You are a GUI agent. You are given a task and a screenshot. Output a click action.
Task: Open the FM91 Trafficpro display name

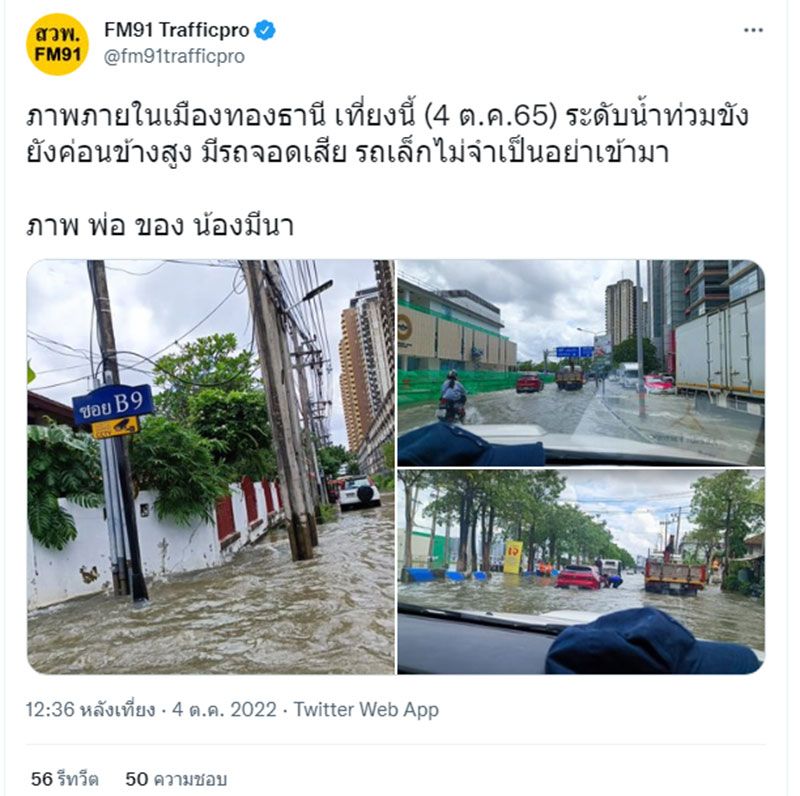(x=177, y=30)
